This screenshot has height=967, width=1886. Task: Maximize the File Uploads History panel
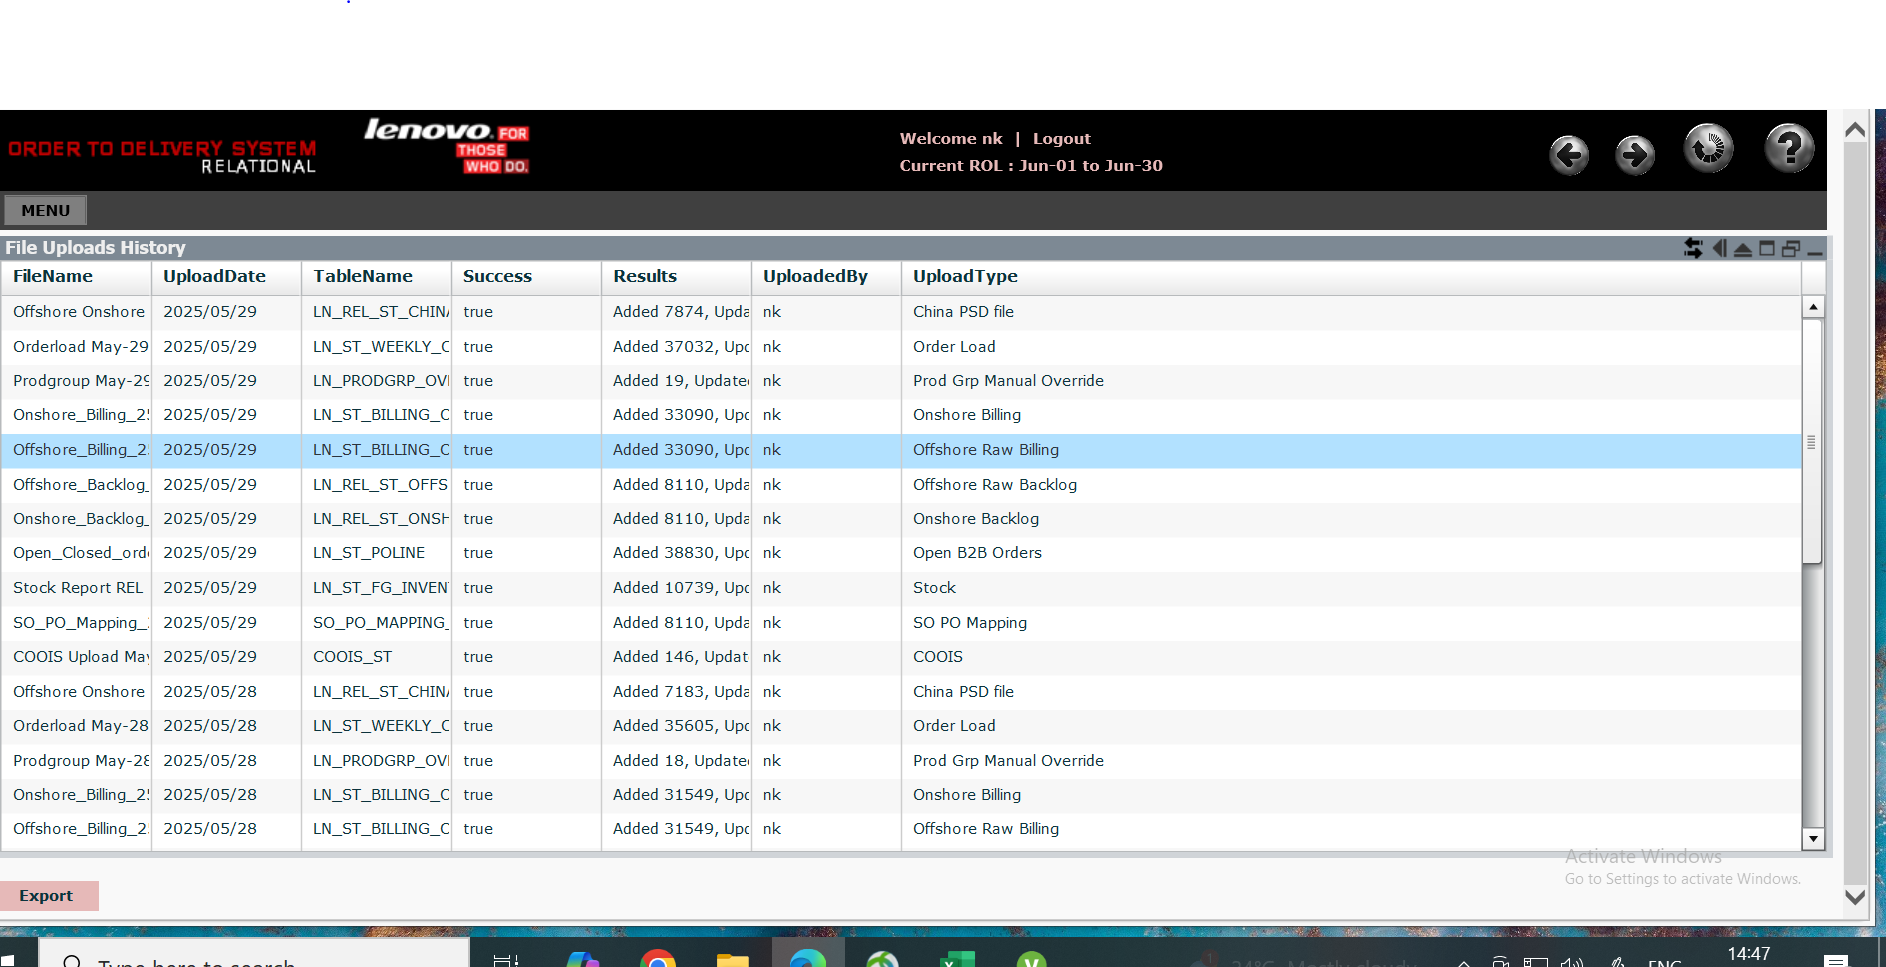point(1767,248)
